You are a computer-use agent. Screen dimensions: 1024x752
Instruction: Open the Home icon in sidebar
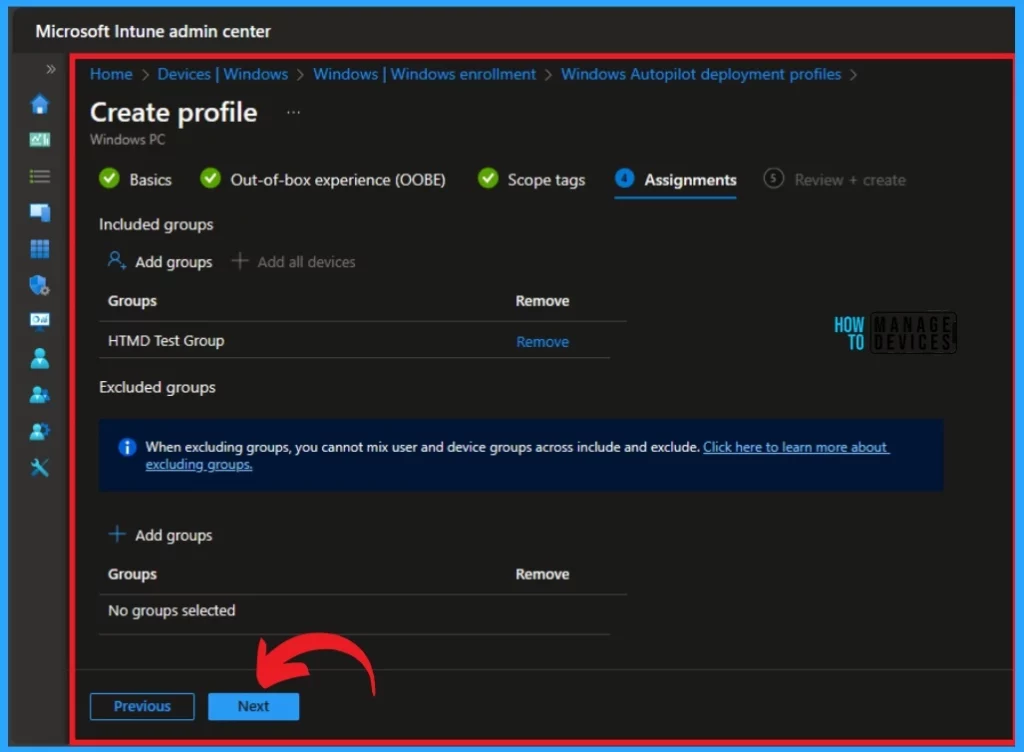40,104
